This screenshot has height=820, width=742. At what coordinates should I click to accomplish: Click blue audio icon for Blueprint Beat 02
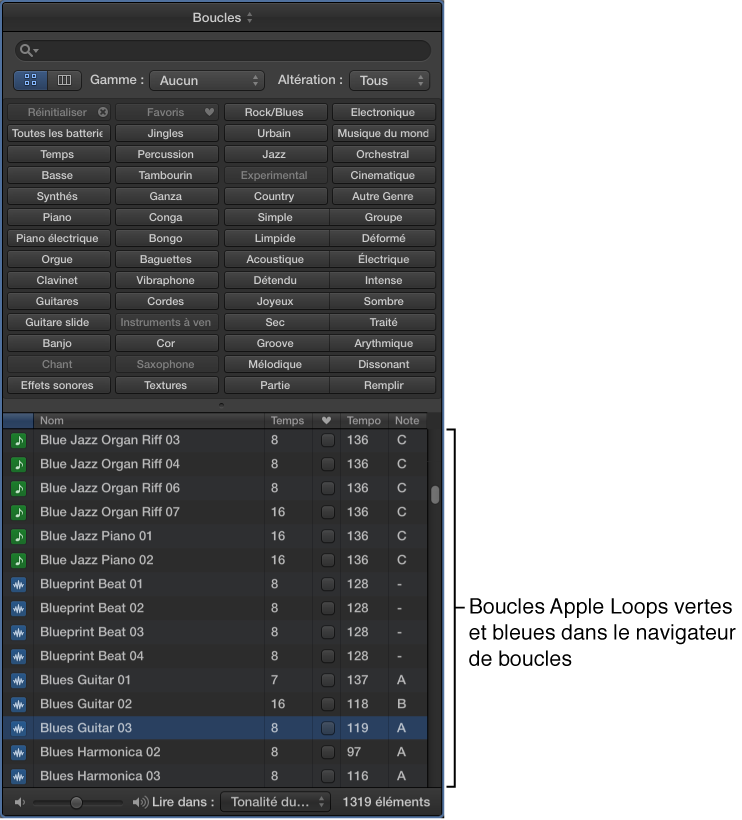click(19, 609)
